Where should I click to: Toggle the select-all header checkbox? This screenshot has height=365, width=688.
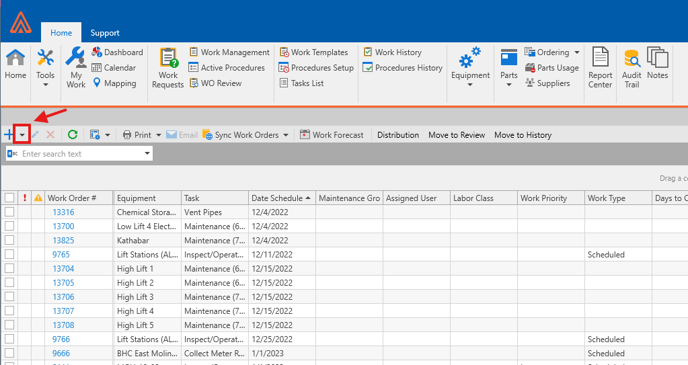click(x=9, y=198)
